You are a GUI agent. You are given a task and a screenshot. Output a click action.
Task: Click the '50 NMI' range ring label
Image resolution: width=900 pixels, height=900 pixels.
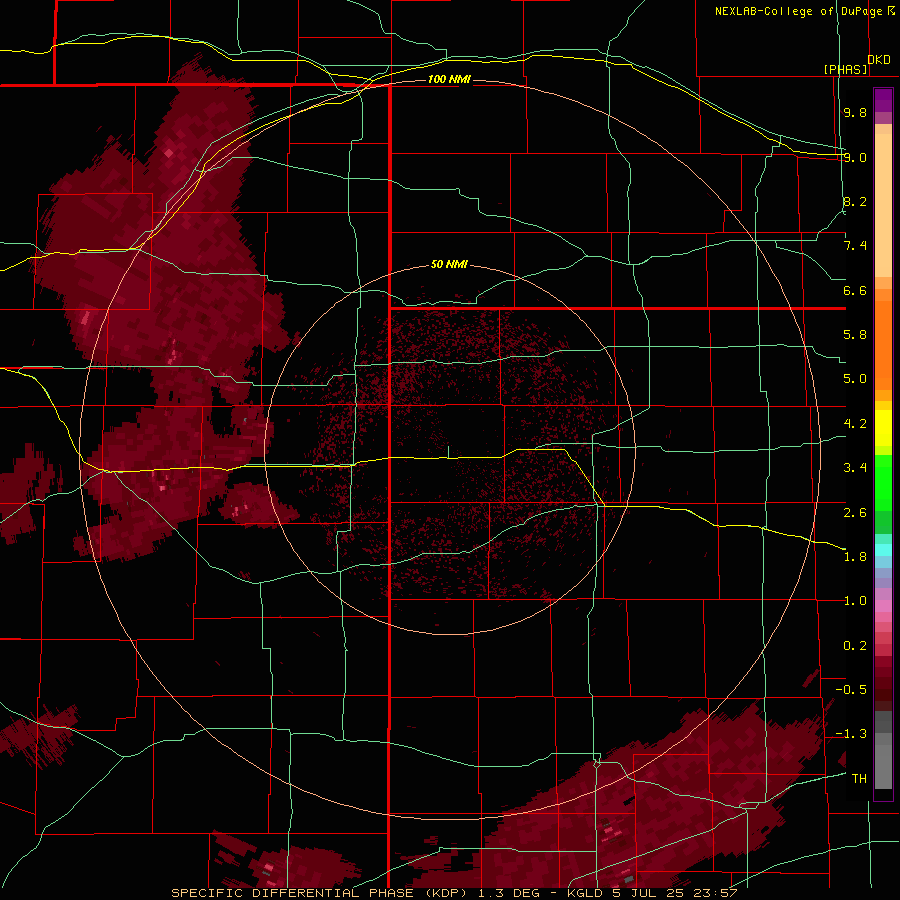click(x=449, y=265)
